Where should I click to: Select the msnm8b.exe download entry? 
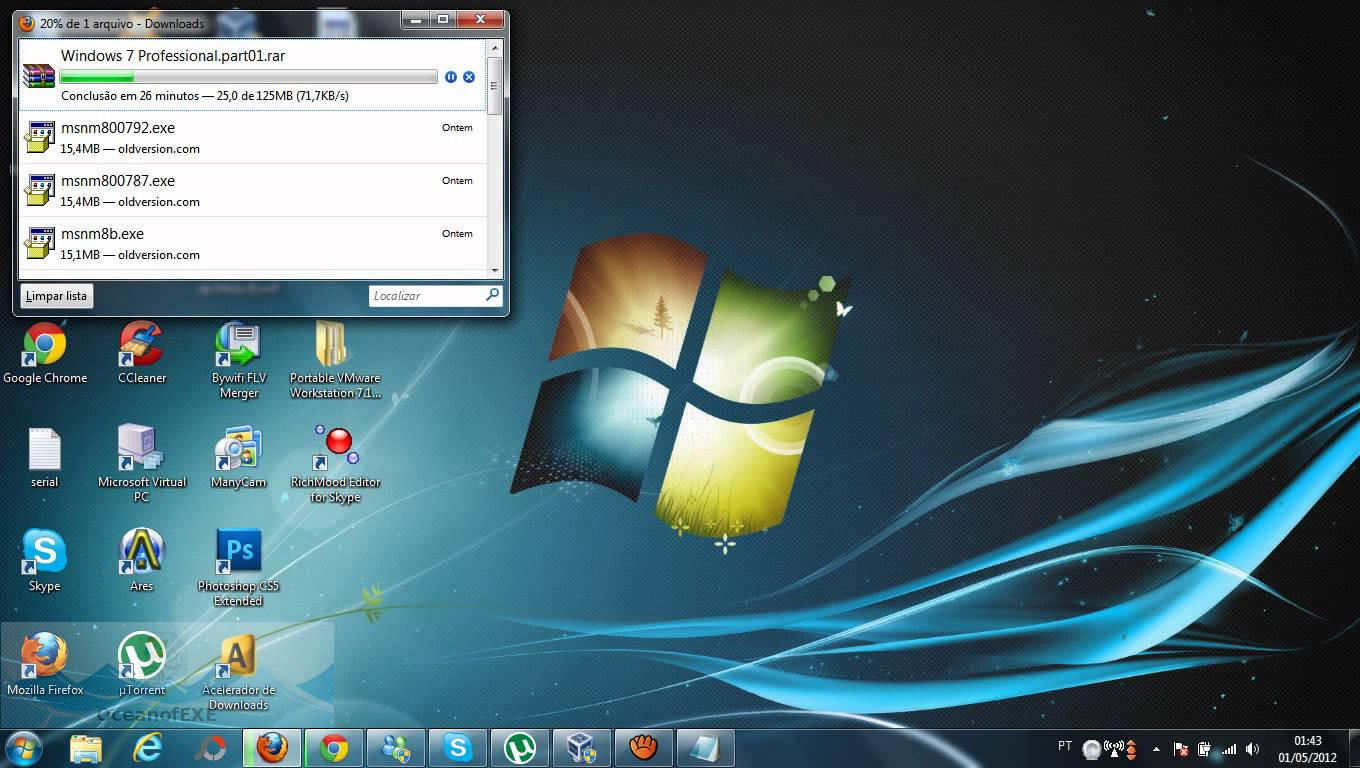point(252,244)
